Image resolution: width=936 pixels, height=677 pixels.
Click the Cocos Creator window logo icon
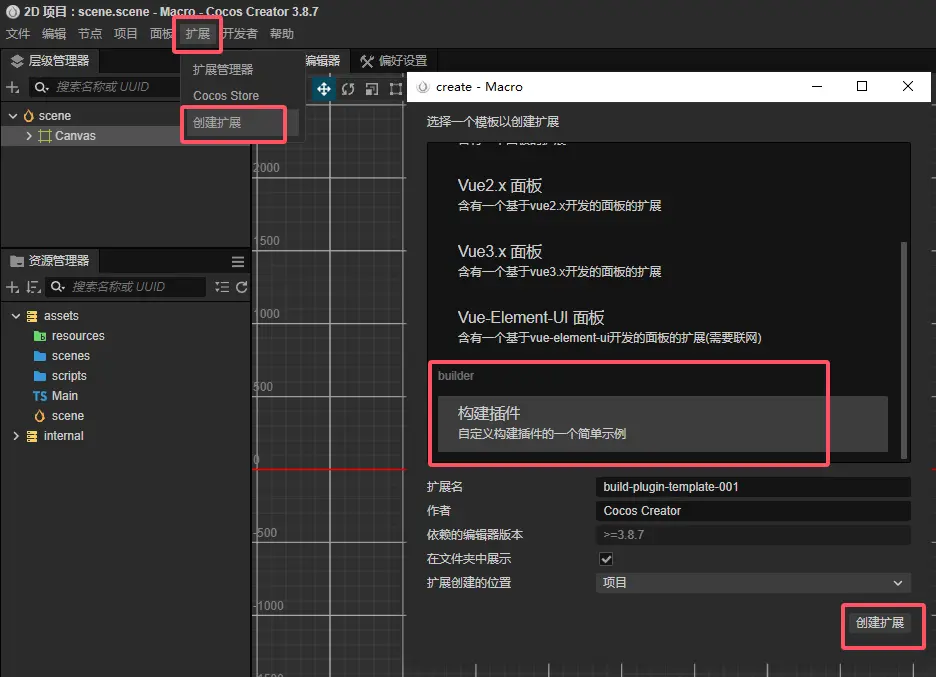13,11
